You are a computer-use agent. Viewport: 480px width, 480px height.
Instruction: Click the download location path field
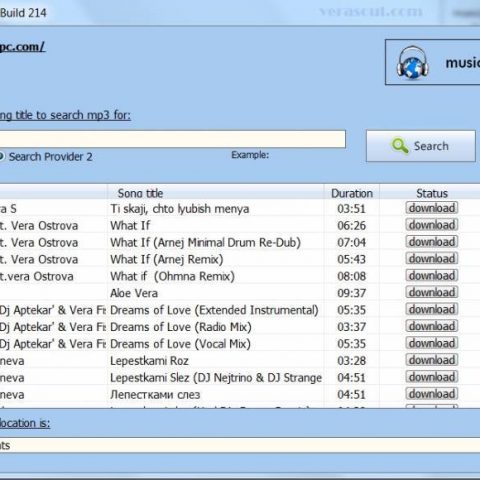240,445
